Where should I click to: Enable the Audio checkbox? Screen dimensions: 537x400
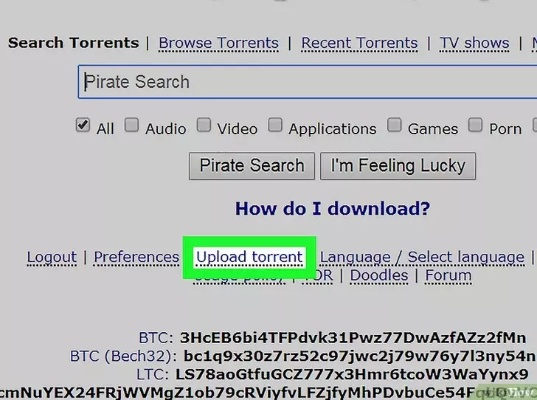[132, 125]
